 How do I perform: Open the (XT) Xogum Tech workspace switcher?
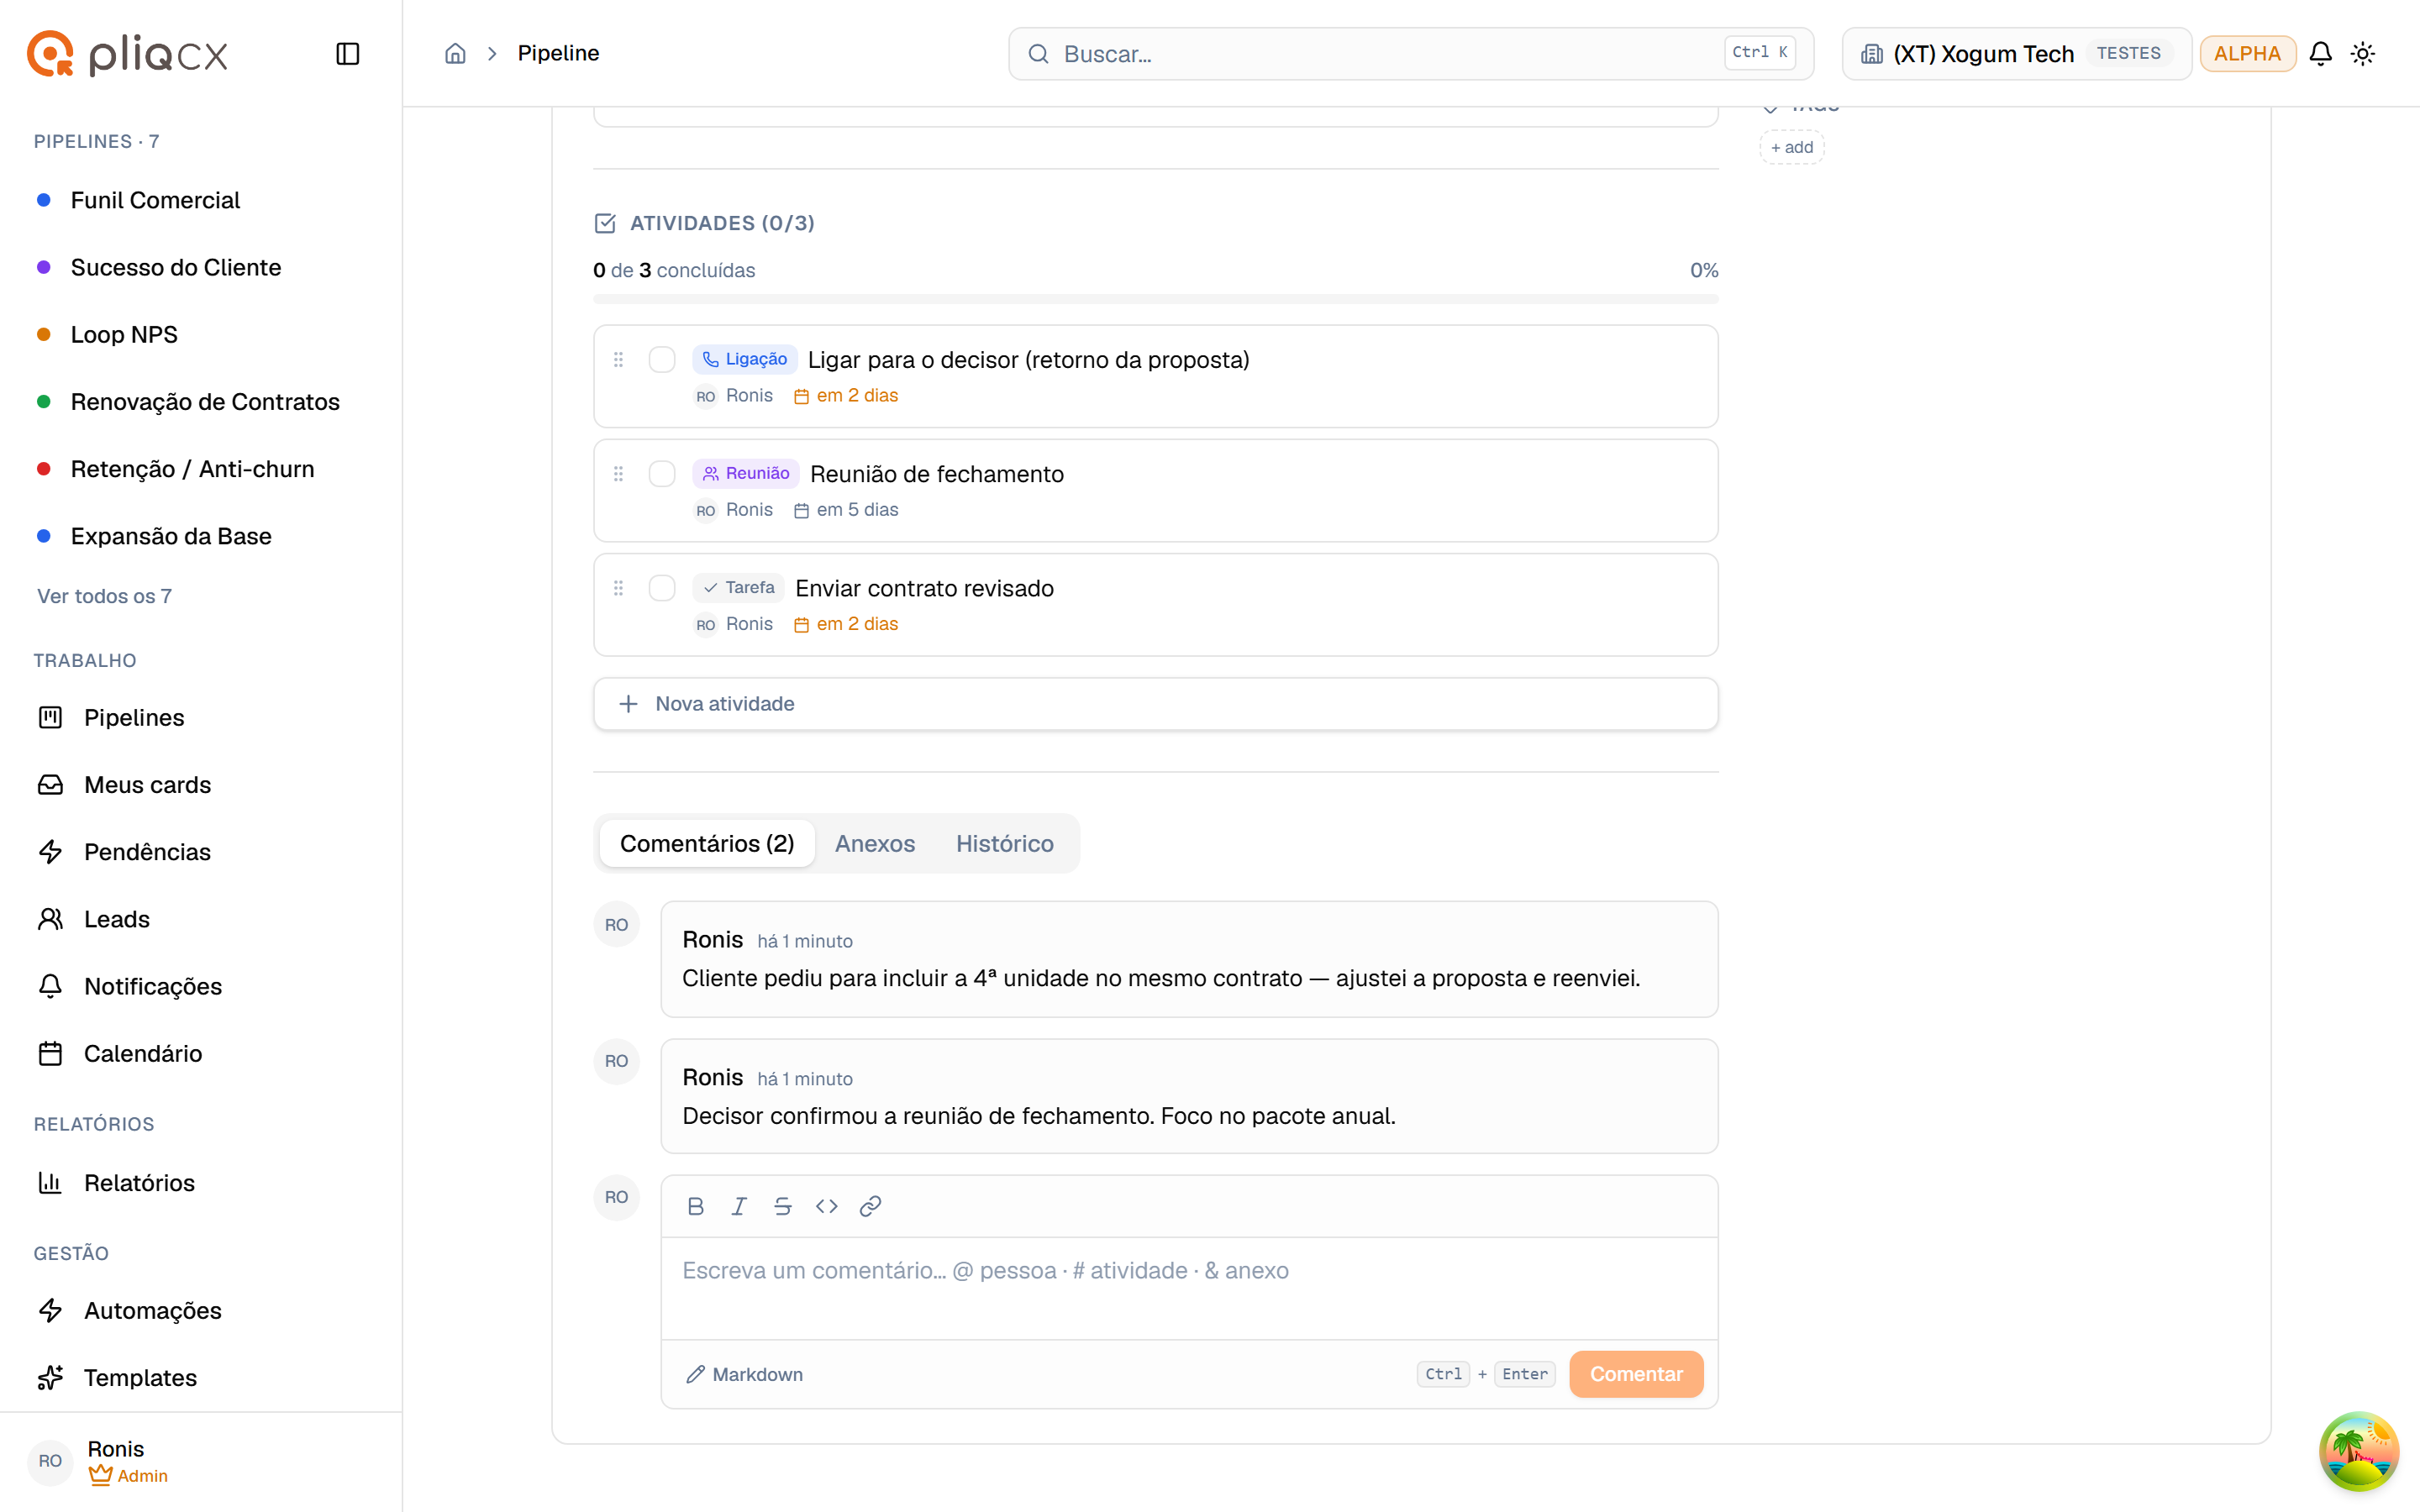click(x=2016, y=53)
